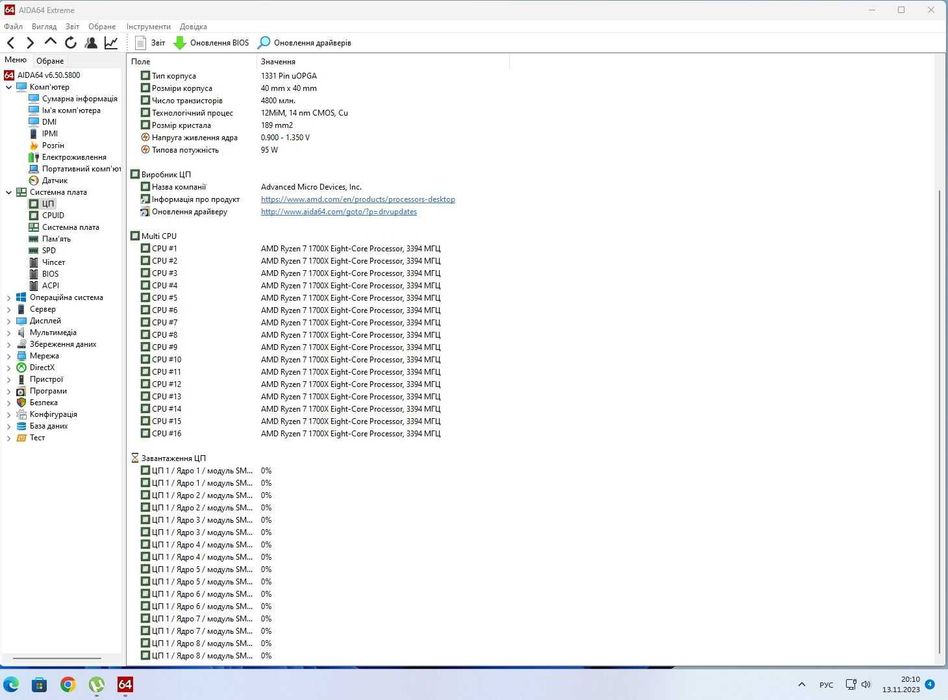Viewport: 948px width, 700px height.
Task: Open the Файл menu
Action: pos(13,27)
